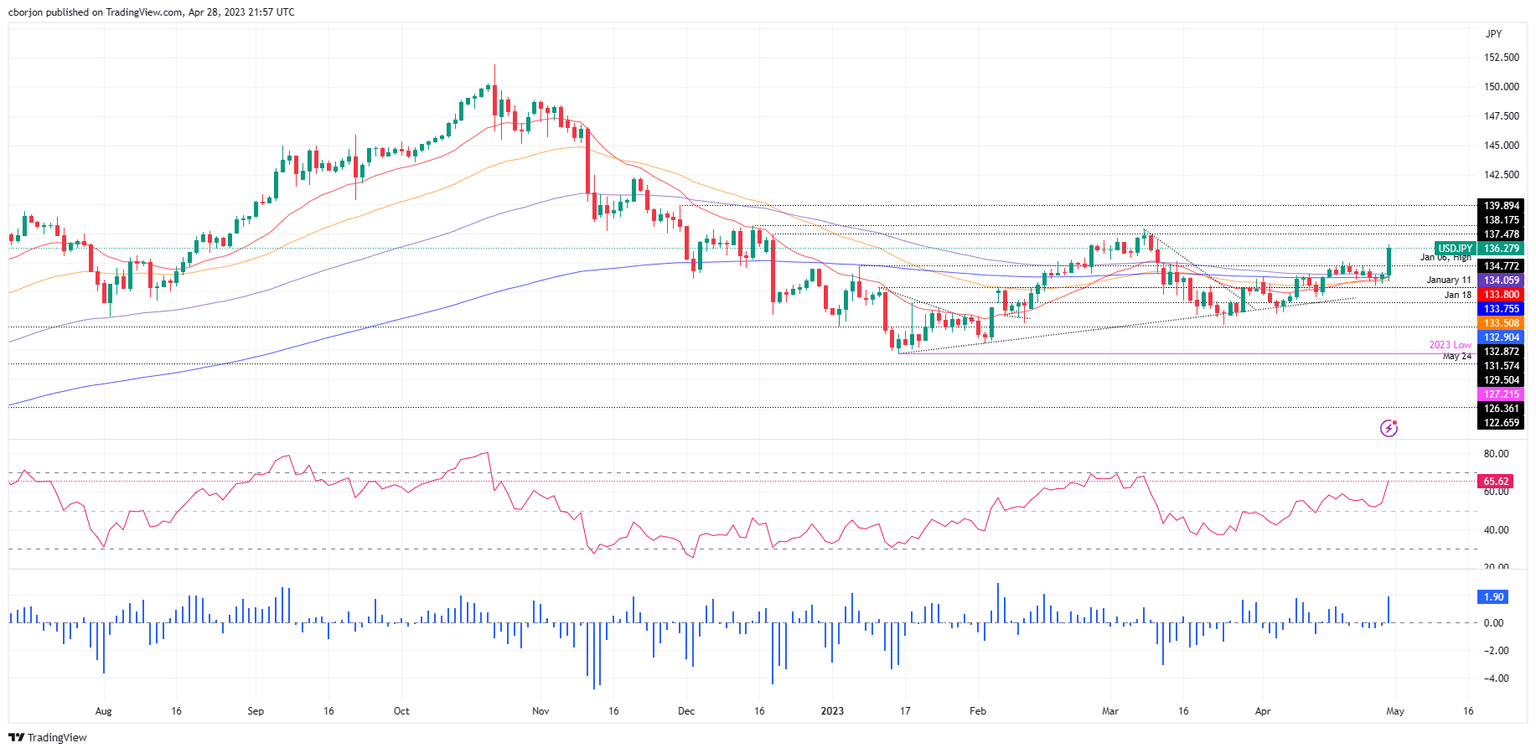This screenshot has height=752, width=1536.
Task: Click the "2023 Low" annotation text
Action: (1450, 344)
